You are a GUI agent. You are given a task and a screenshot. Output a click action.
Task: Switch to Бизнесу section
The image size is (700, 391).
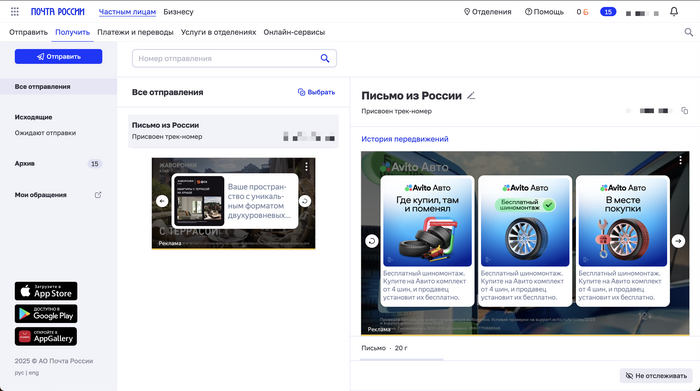coord(178,12)
